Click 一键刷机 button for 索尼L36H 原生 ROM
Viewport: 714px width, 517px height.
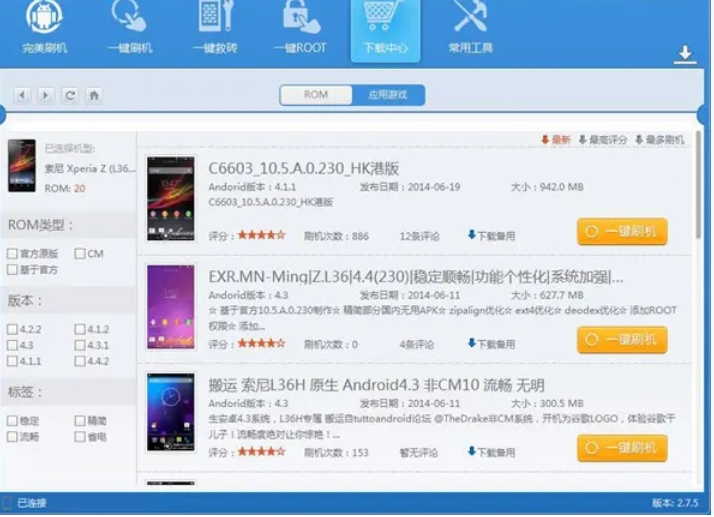tap(622, 448)
